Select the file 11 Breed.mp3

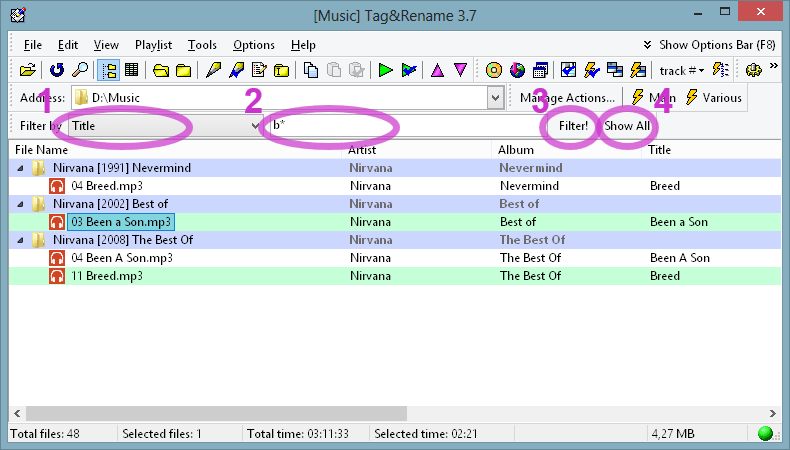107,276
